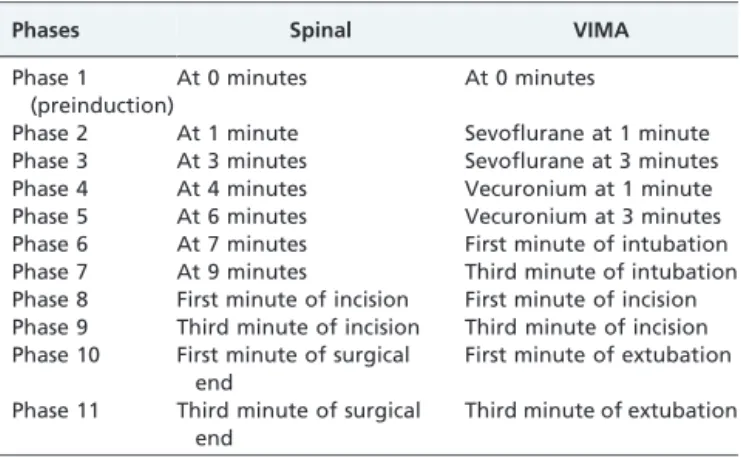The width and height of the screenshot is (741, 457).
Task: Click VIMA Third minute of incision cell
Action: click(586, 327)
